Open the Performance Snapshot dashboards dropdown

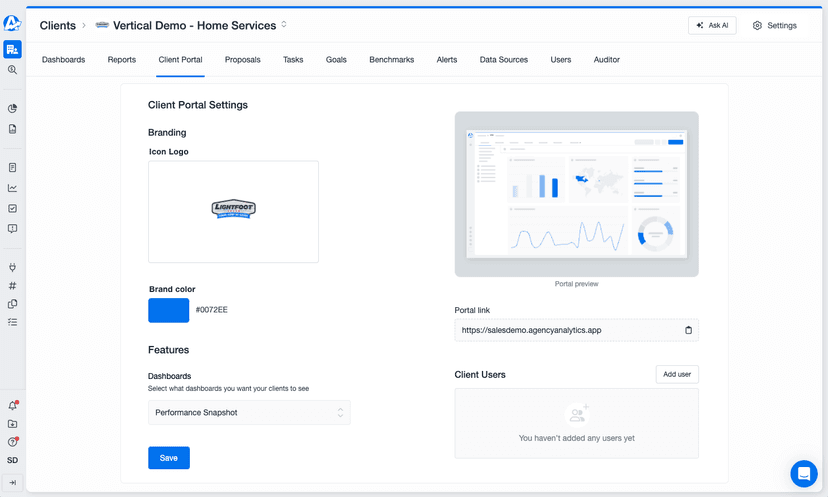click(x=249, y=412)
